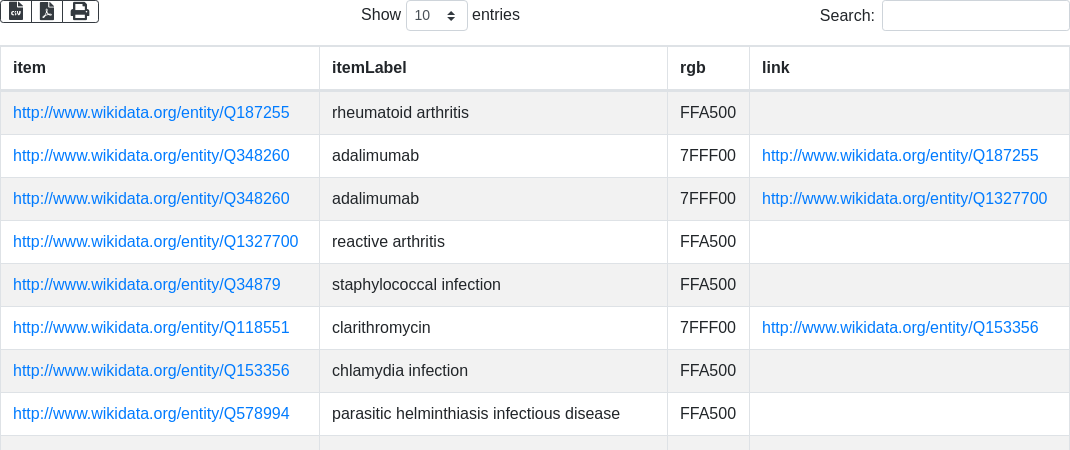This screenshot has height=450, width=1070.
Task: Open the Q153356 item link for chlamydia infection
Action: click(x=151, y=371)
